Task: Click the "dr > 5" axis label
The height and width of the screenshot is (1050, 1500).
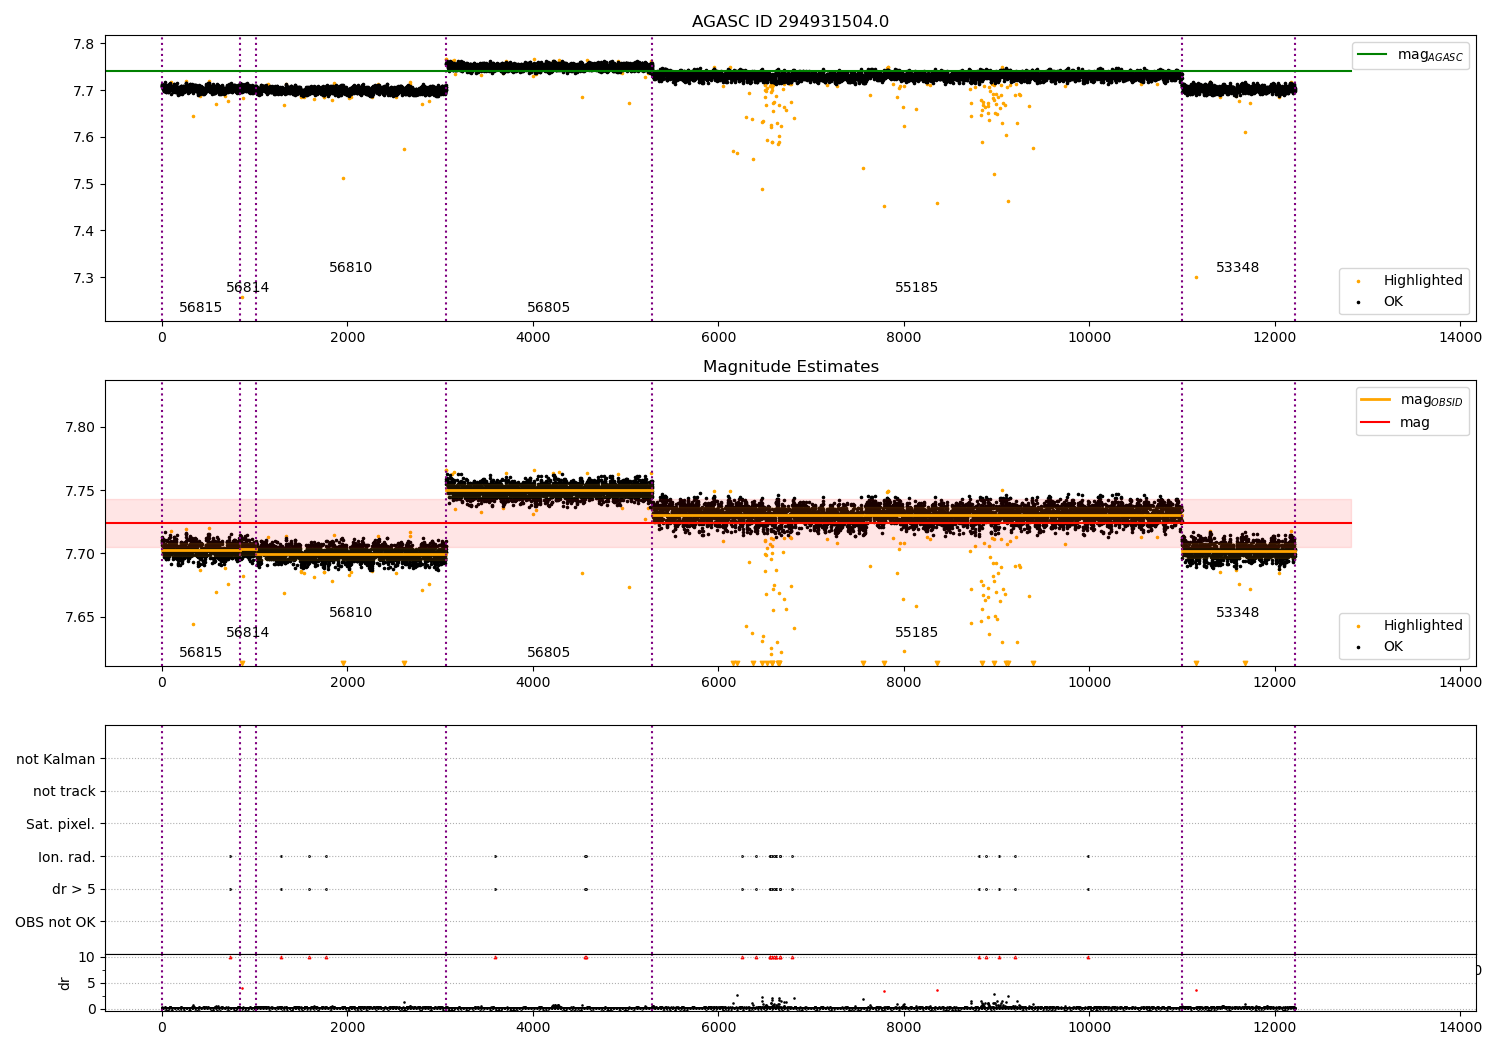Action: click(74, 890)
